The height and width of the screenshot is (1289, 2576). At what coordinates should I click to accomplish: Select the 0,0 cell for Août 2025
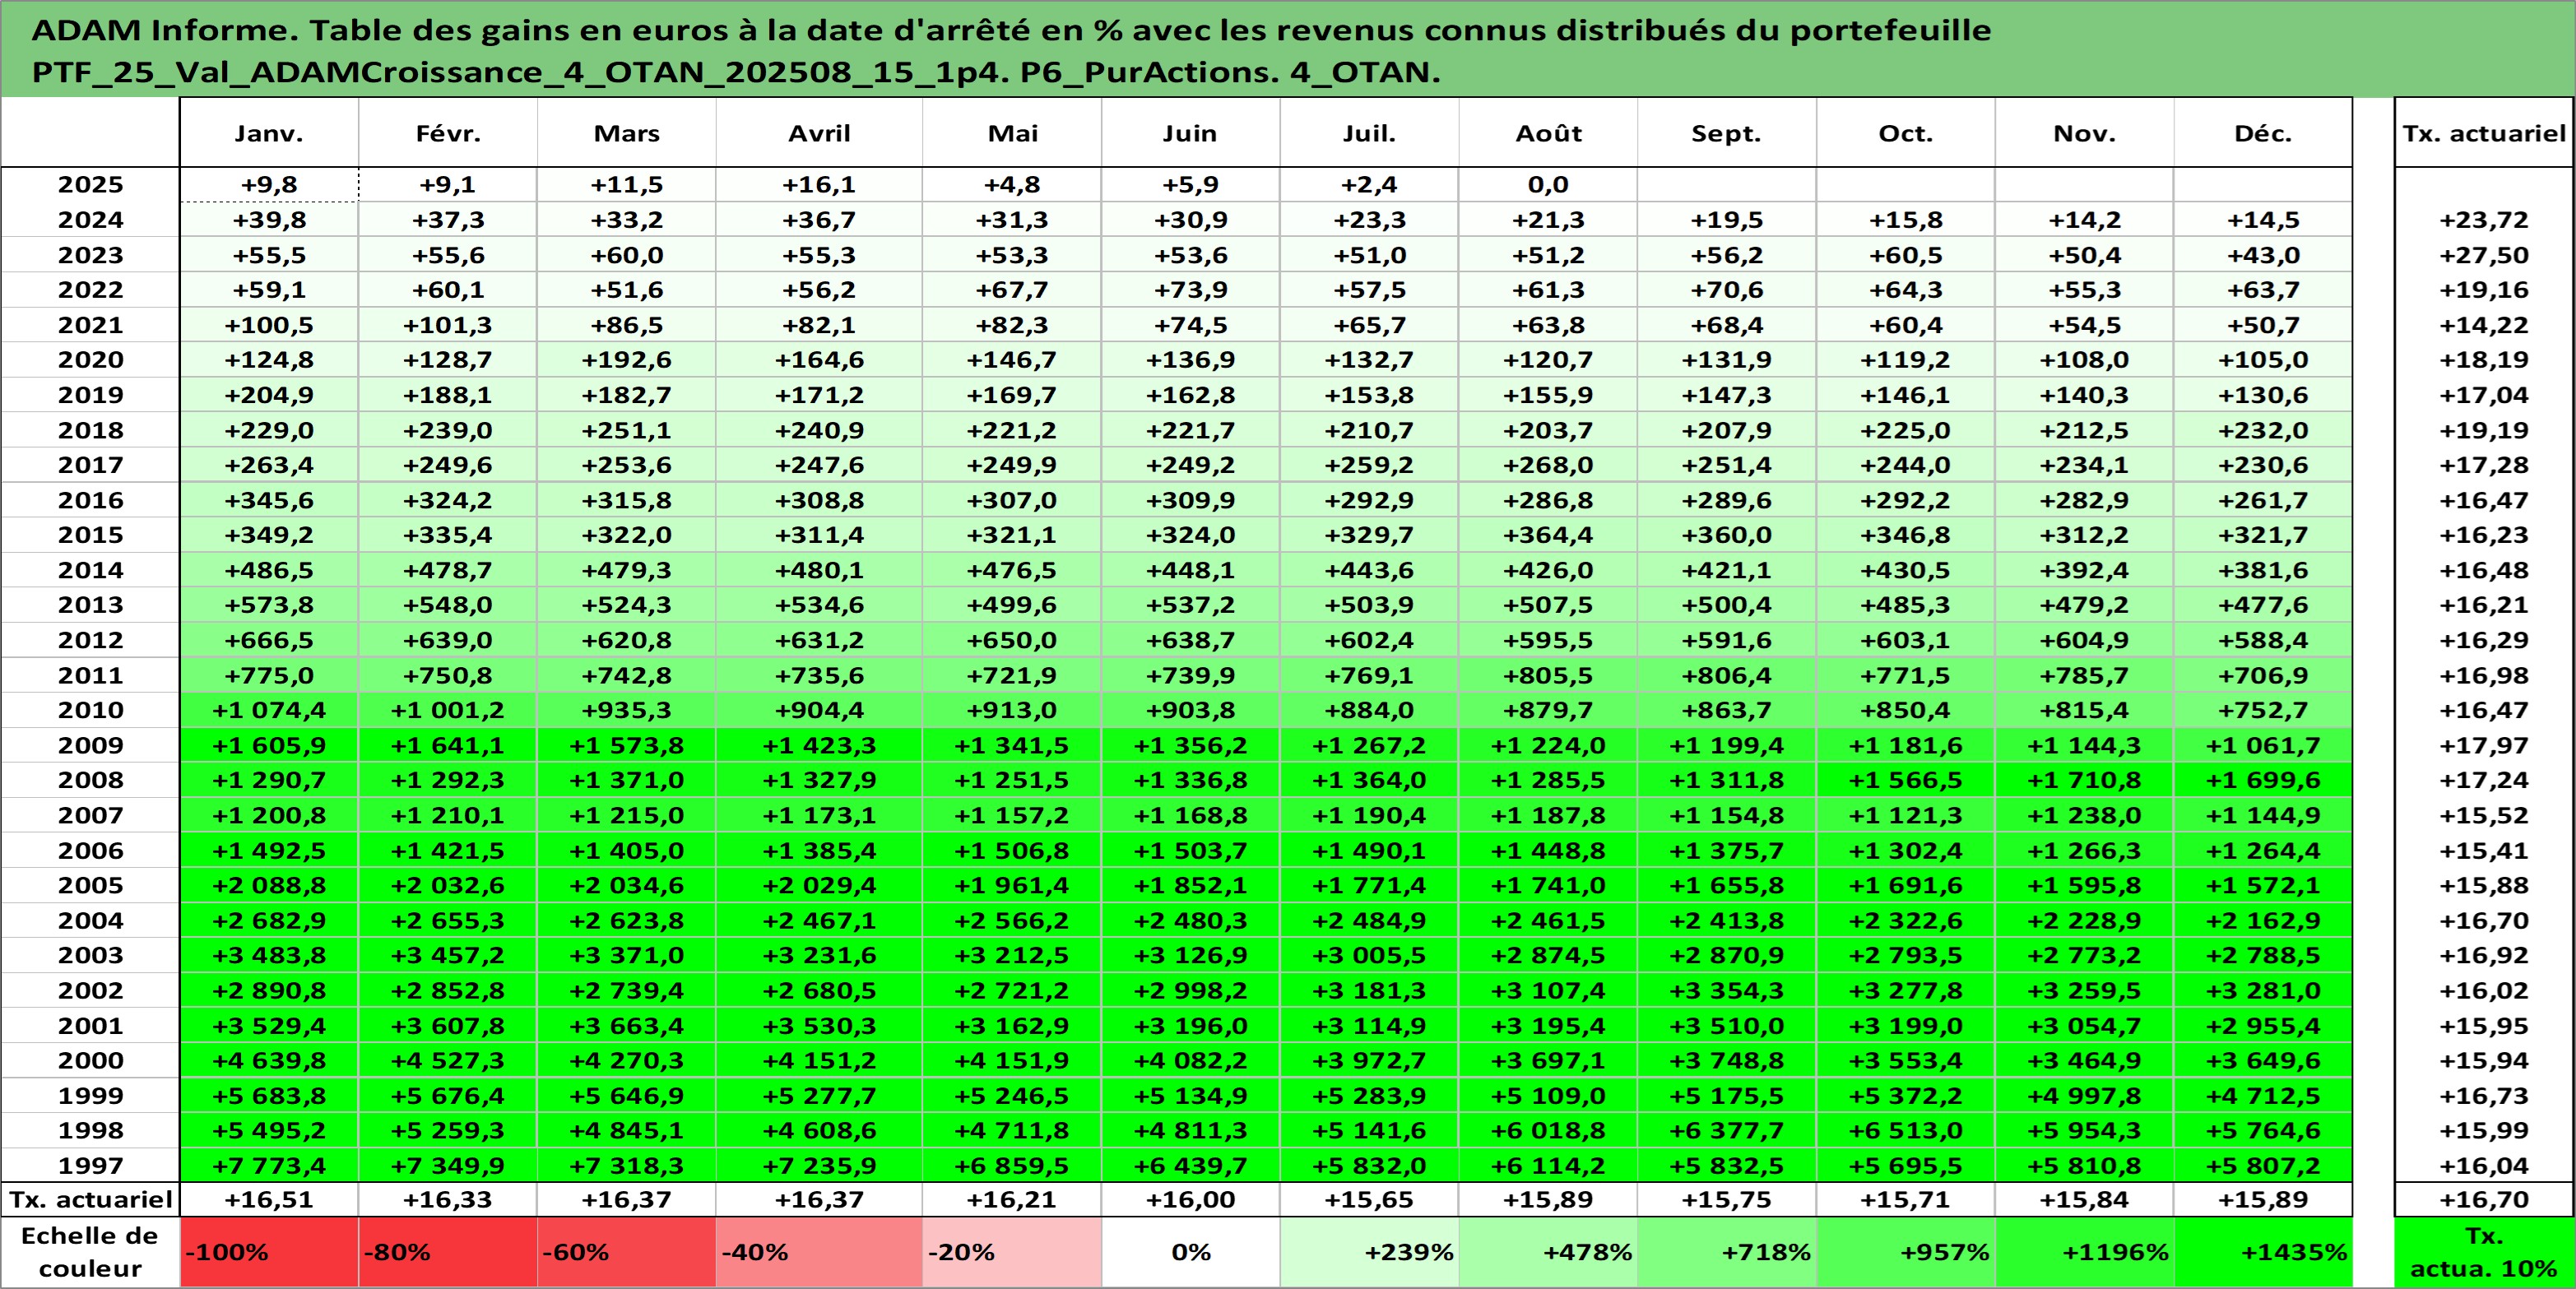click(x=1548, y=185)
